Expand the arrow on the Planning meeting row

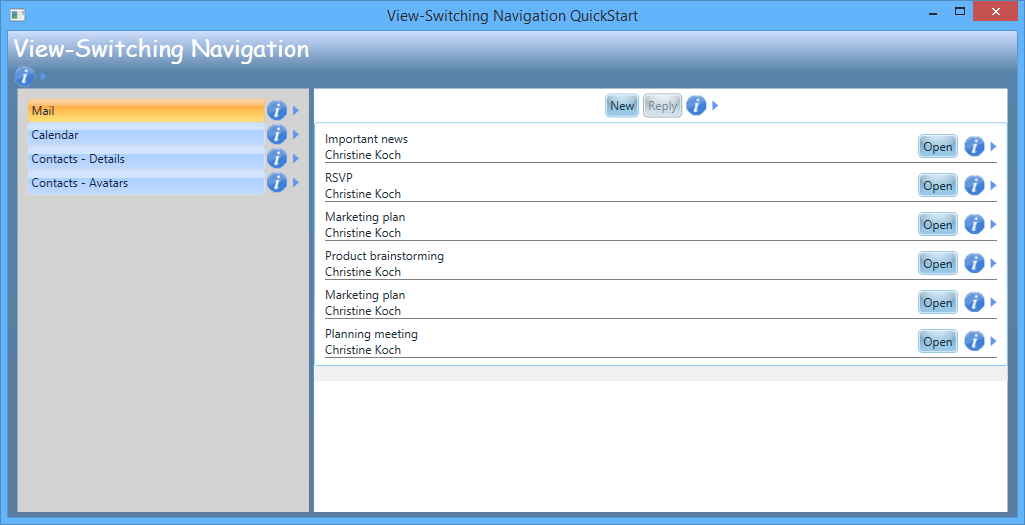(x=994, y=341)
